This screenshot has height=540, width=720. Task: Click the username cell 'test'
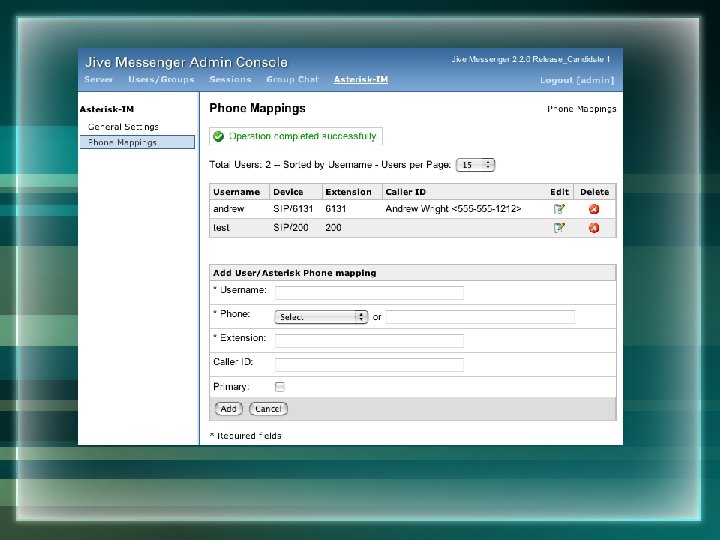click(x=221, y=228)
